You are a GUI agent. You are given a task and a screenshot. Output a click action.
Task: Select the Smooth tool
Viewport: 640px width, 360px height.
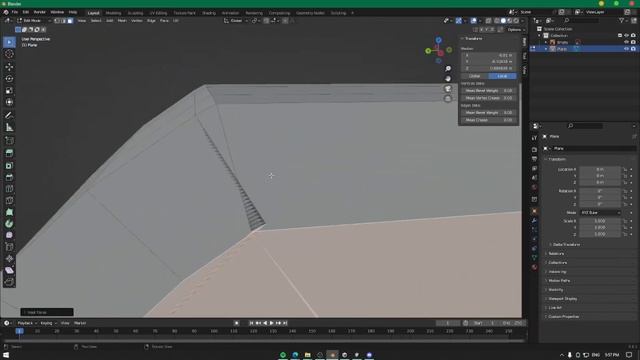(9, 235)
